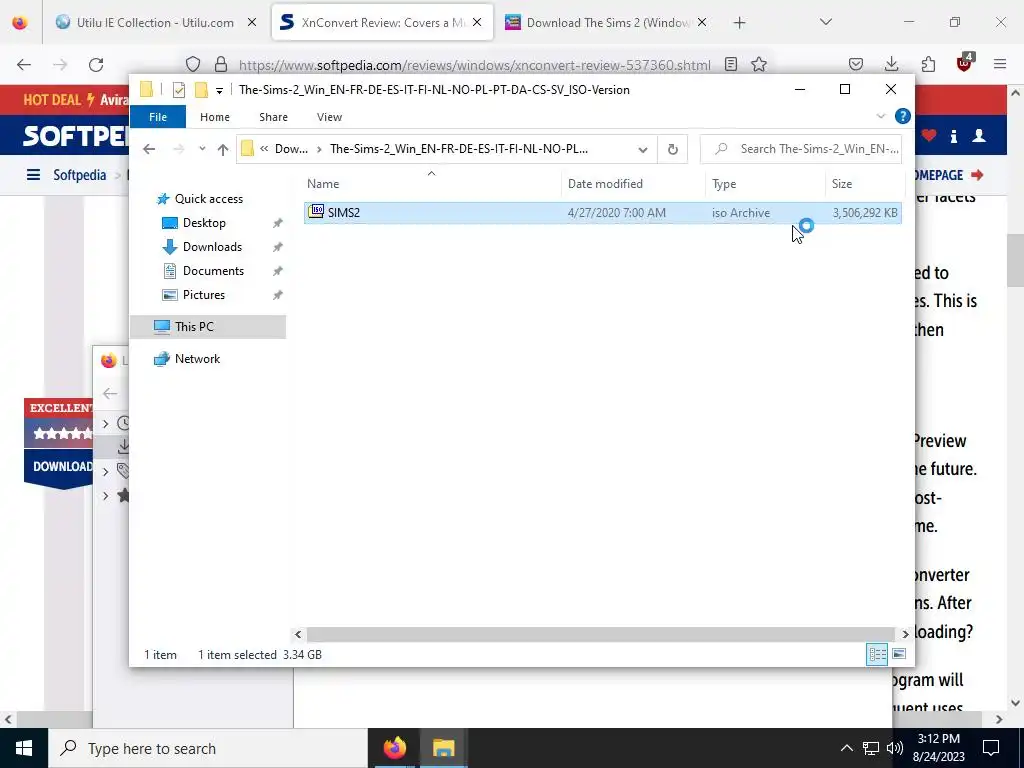Click the Search The-Sims-2 folder field
Screen dimensions: 1024x768
[801, 149]
